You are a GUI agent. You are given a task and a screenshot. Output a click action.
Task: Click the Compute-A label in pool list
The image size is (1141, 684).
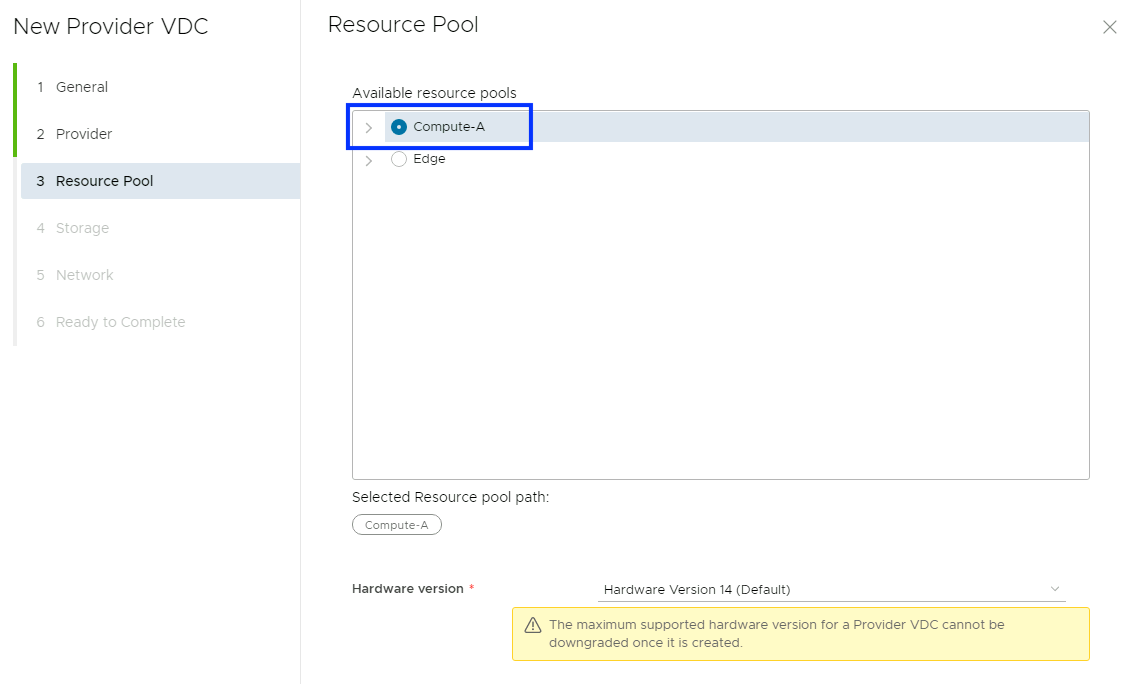pos(449,127)
